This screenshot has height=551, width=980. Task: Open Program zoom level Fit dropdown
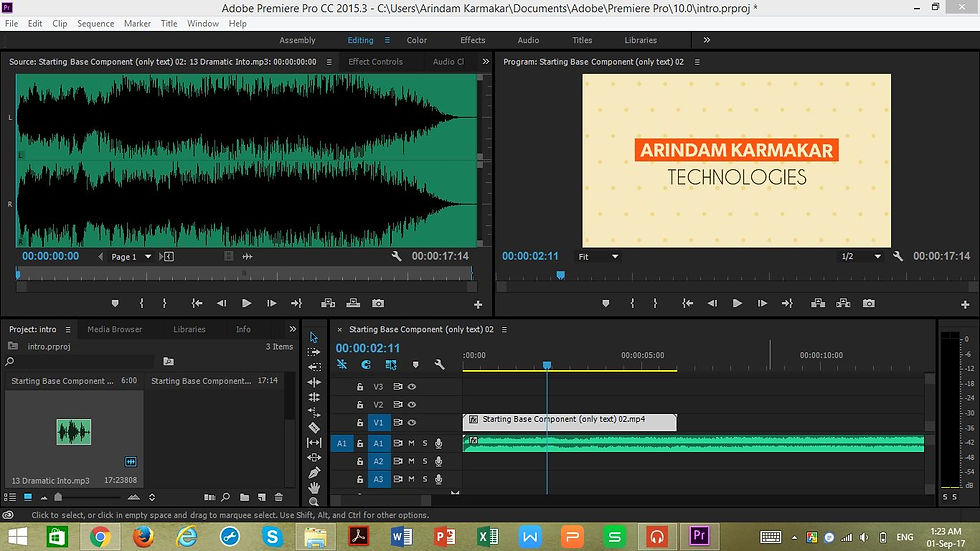(x=598, y=257)
